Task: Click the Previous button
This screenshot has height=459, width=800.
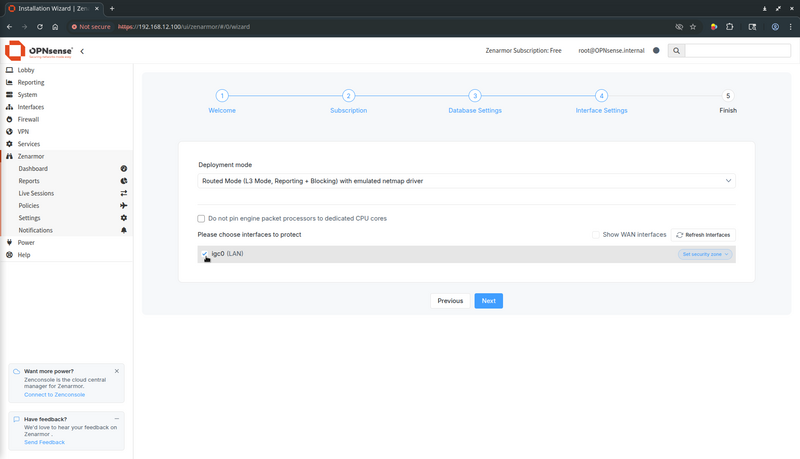Action: click(450, 301)
